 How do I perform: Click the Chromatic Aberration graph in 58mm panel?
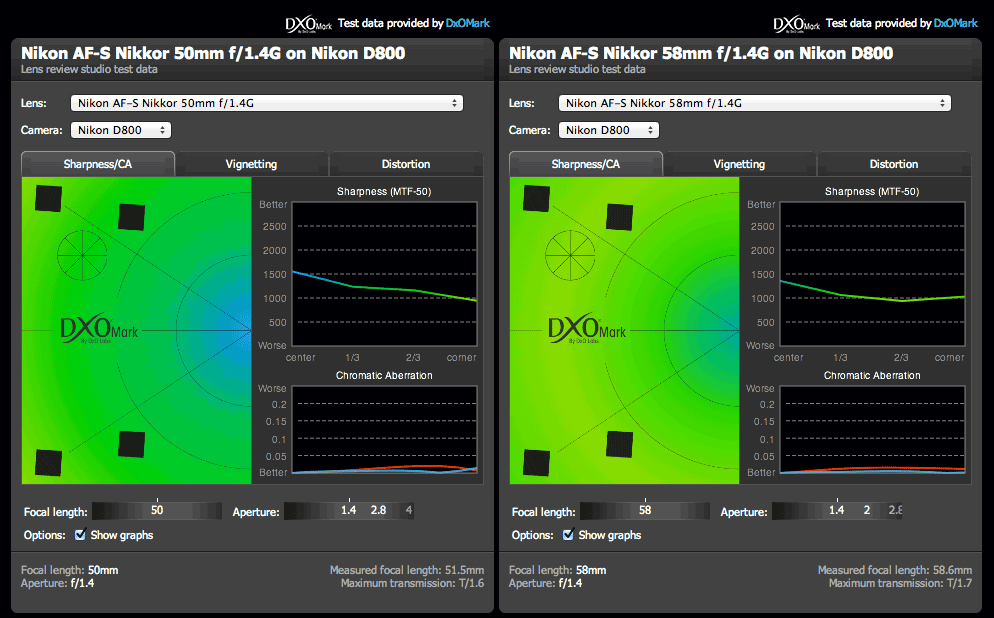click(x=872, y=430)
